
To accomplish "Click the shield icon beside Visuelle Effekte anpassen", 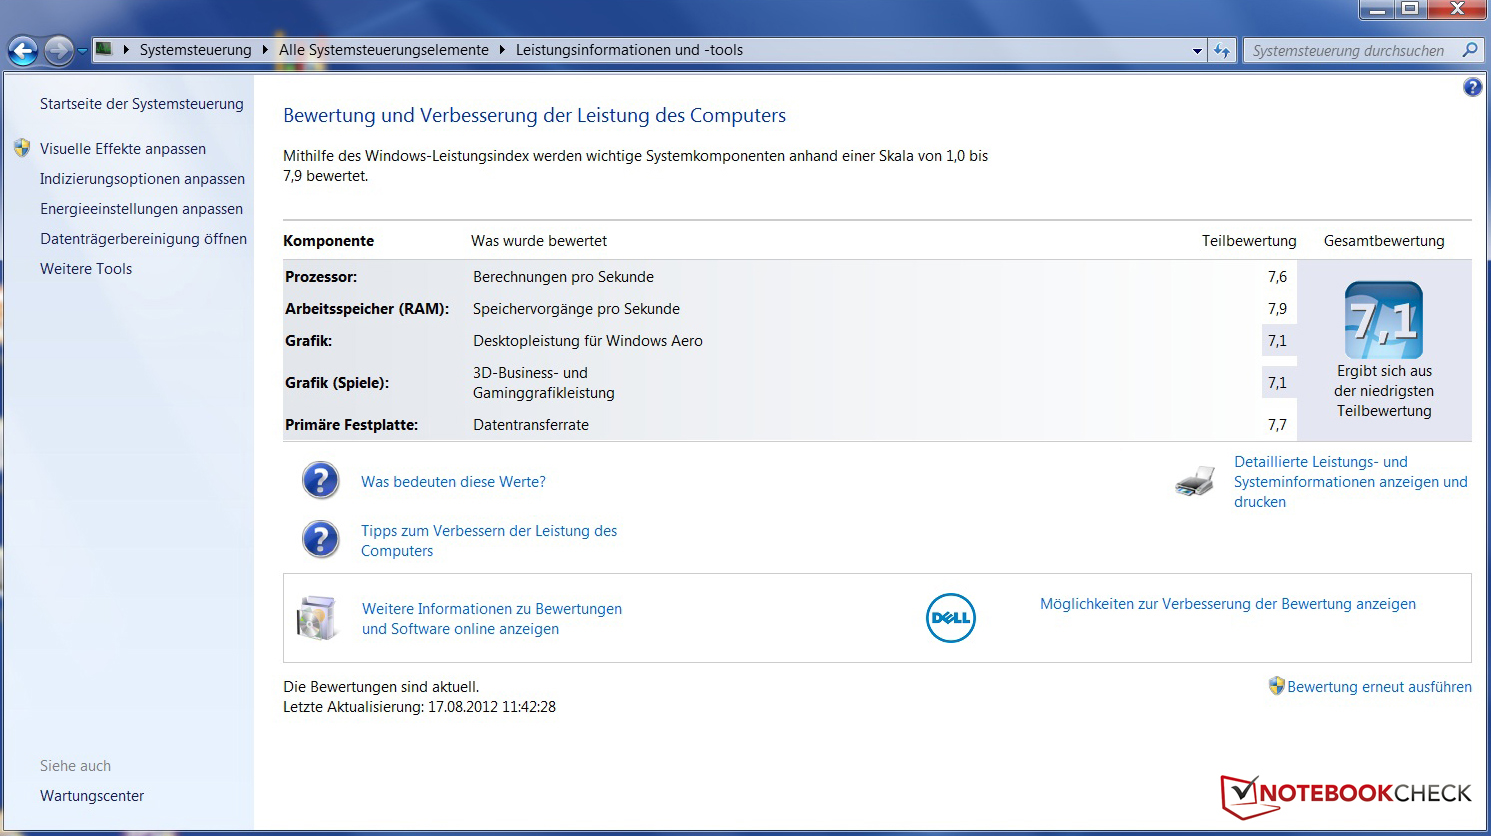I will (x=22, y=148).
